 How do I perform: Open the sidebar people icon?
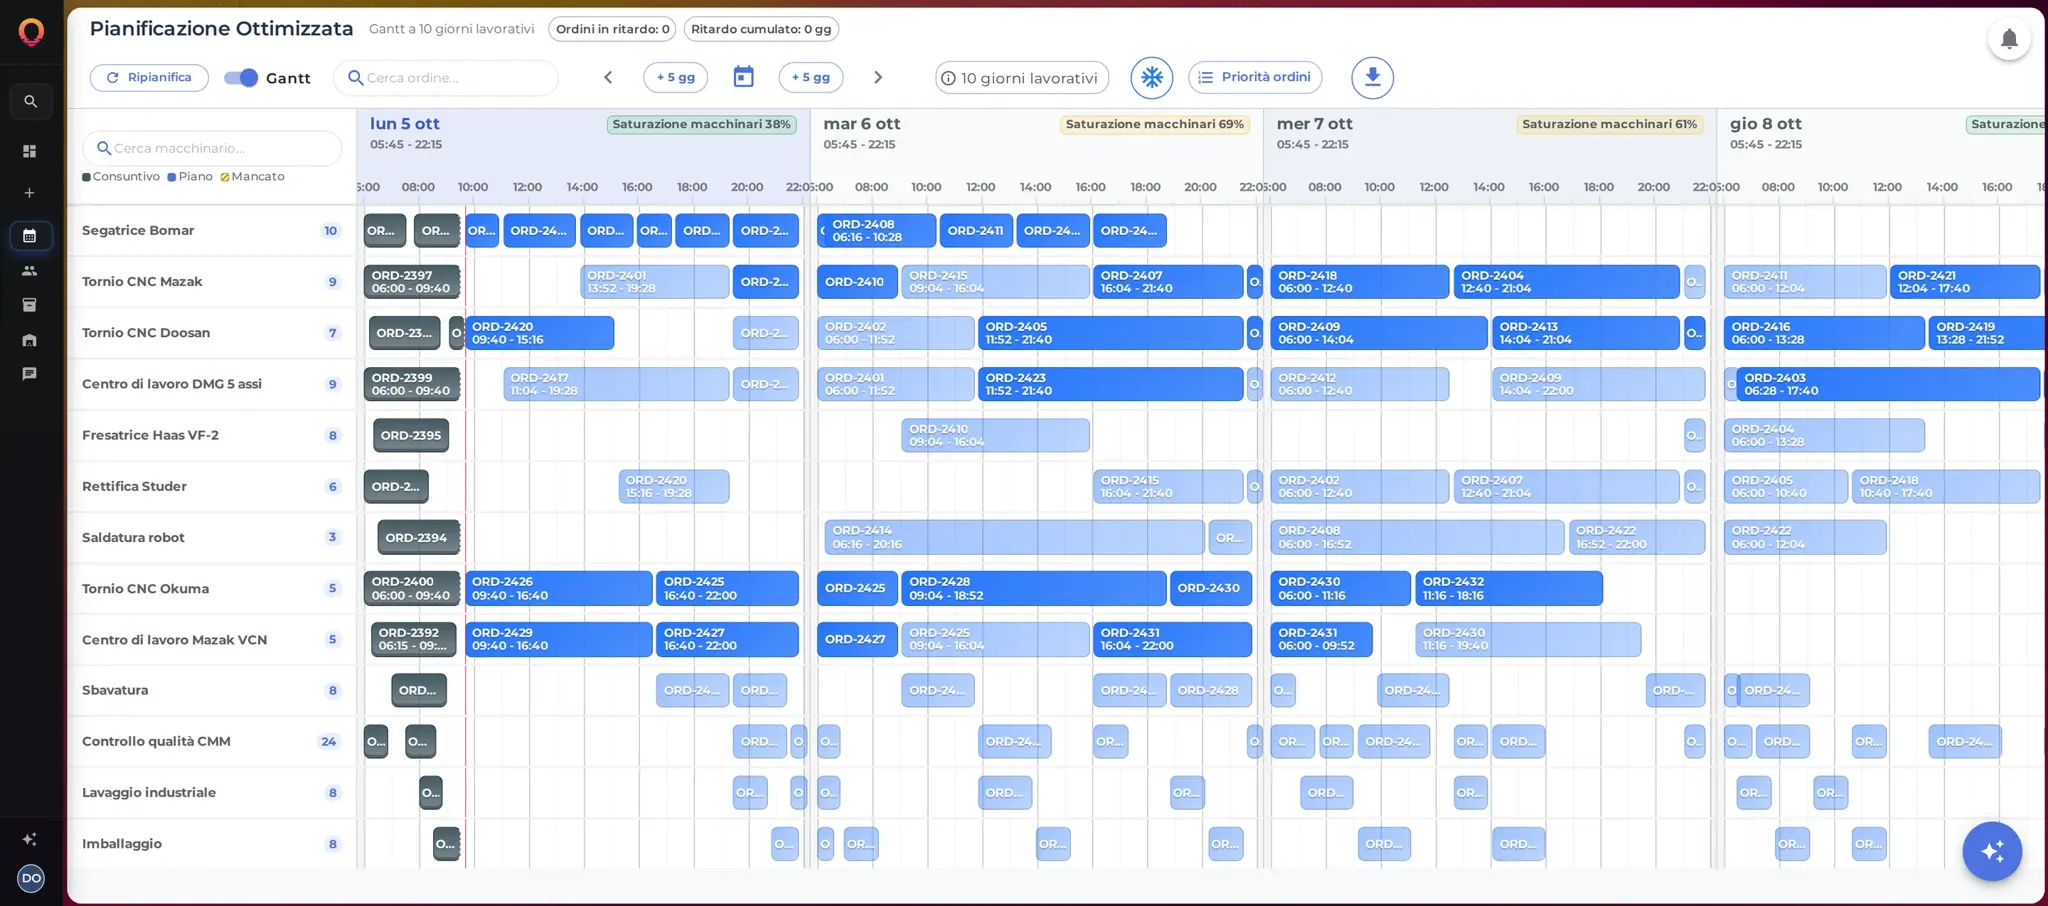pyautogui.click(x=30, y=271)
